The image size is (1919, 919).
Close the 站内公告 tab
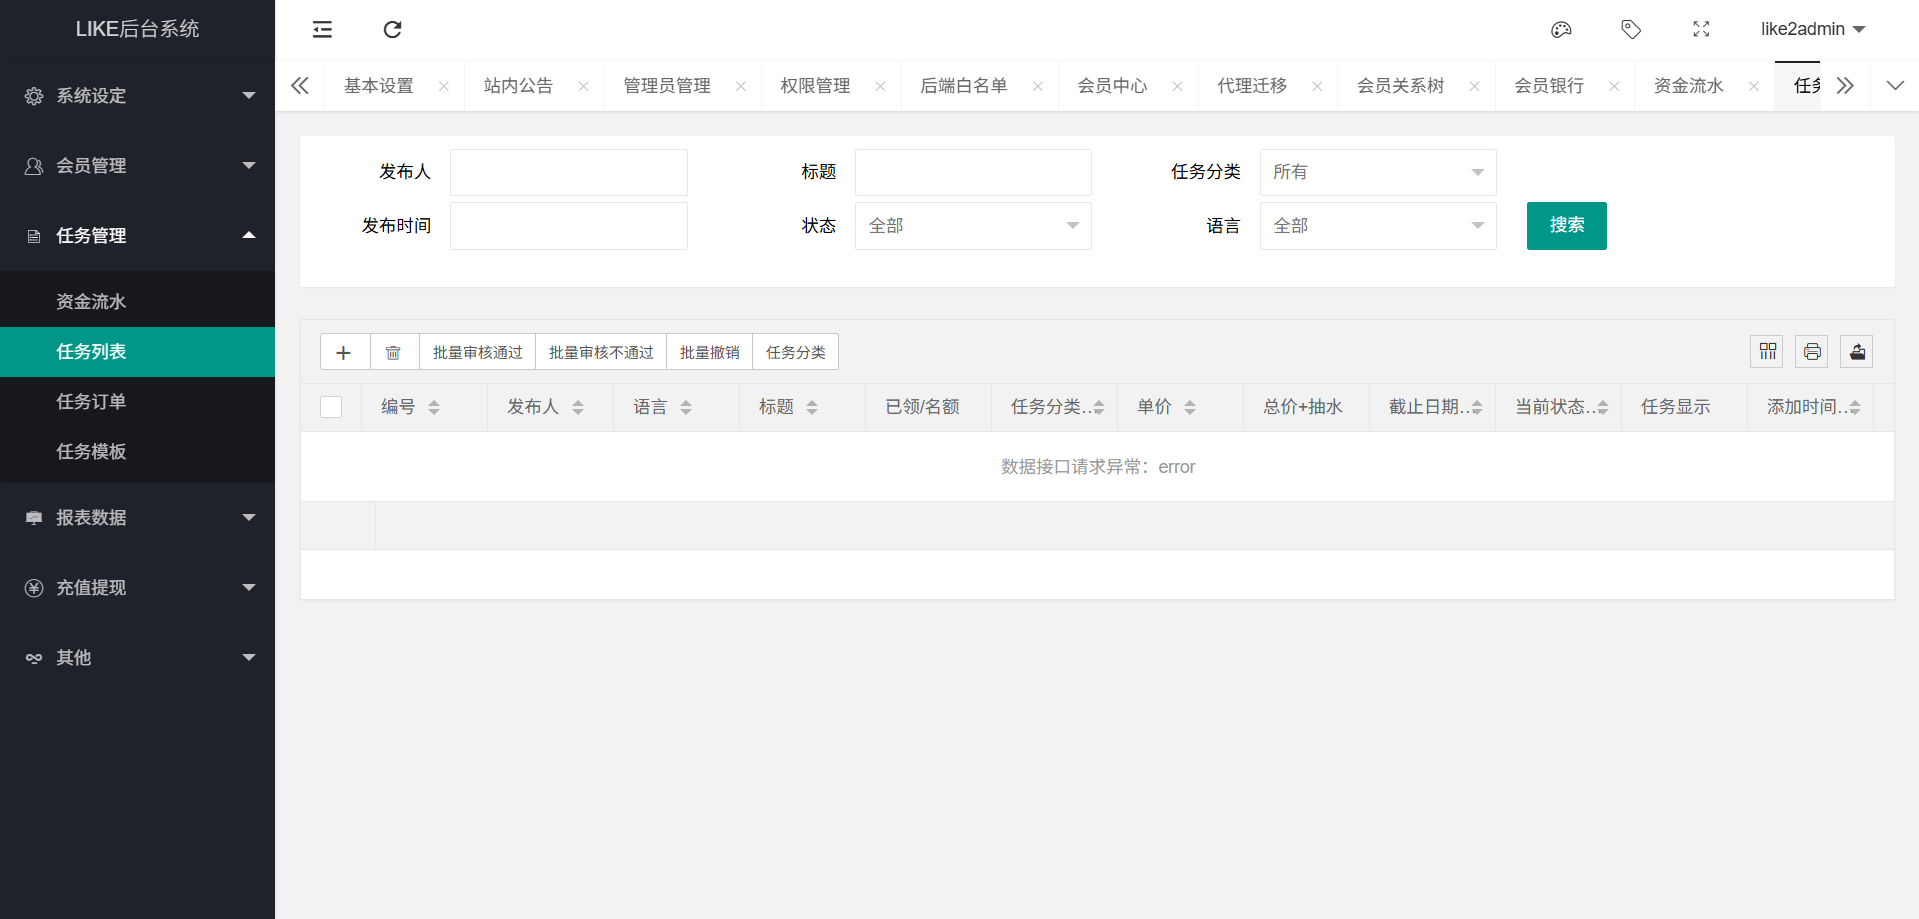[583, 86]
